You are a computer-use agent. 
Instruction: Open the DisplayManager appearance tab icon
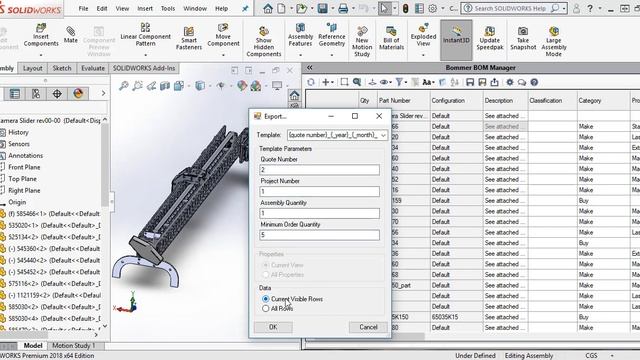(x=78, y=94)
